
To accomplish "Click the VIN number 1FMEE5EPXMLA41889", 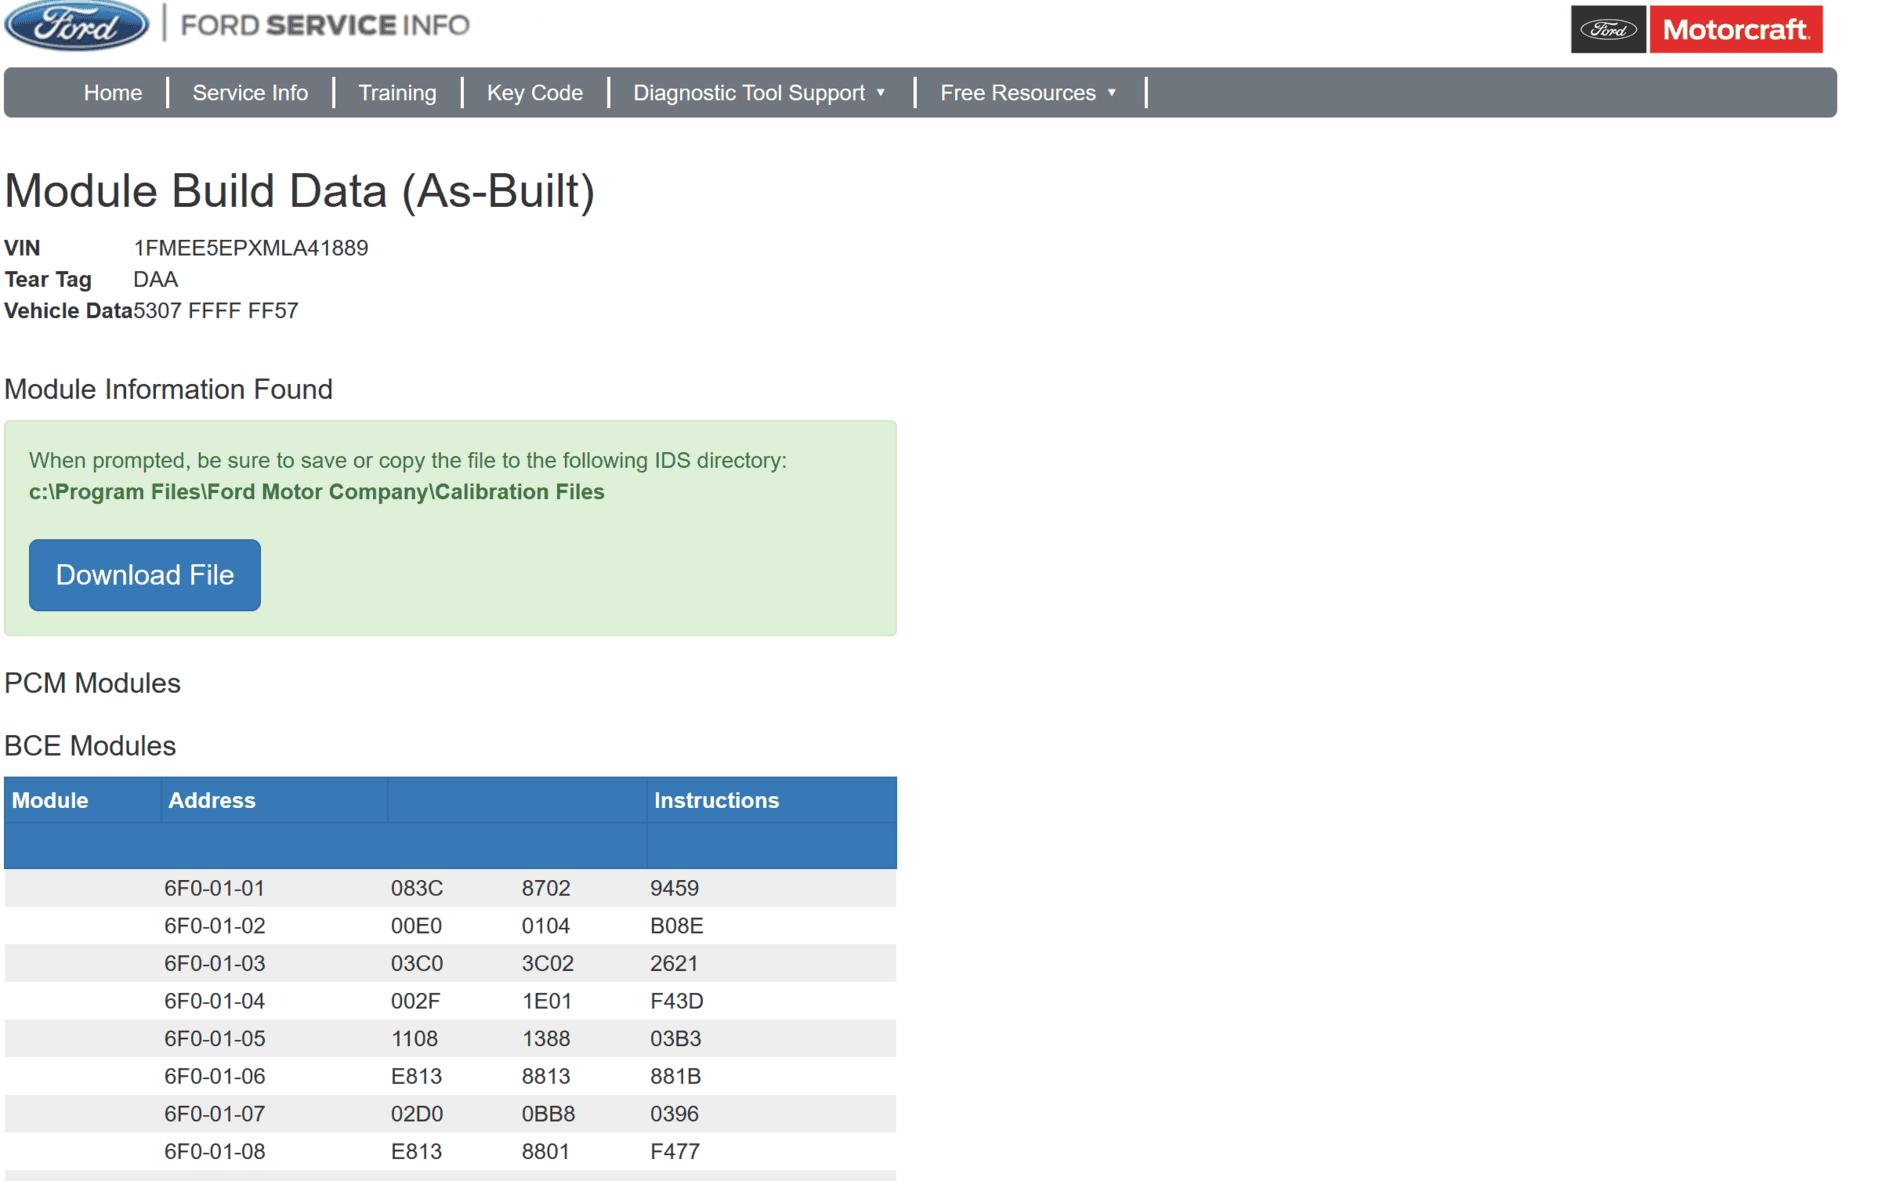I will (251, 248).
